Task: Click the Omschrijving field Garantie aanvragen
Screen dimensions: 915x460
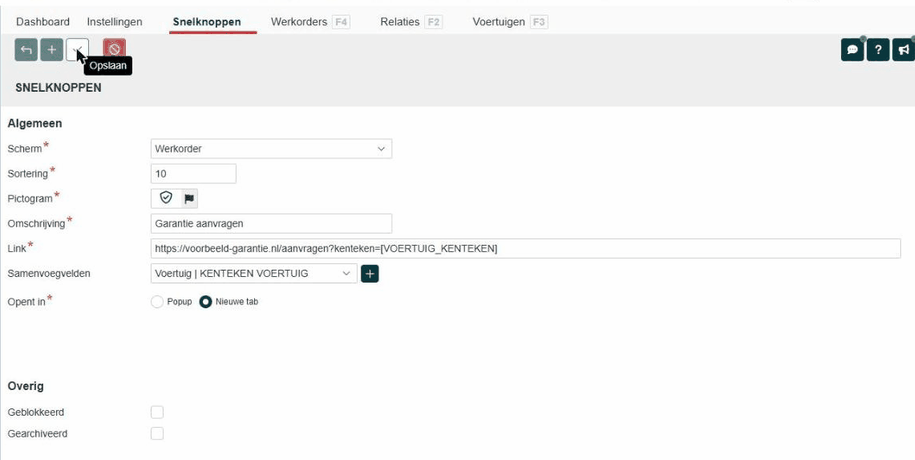Action: tap(271, 224)
